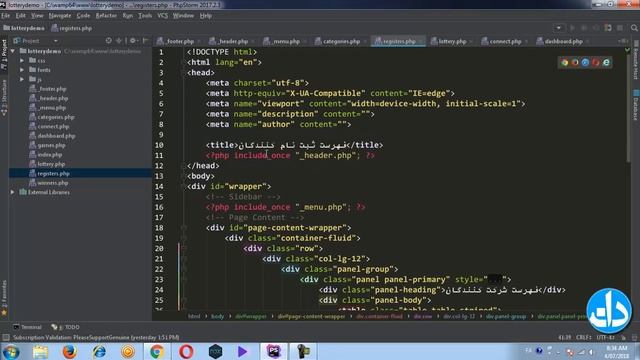The height and width of the screenshot is (360, 640).
Task: Open the Terminal tool window
Action: [27, 327]
